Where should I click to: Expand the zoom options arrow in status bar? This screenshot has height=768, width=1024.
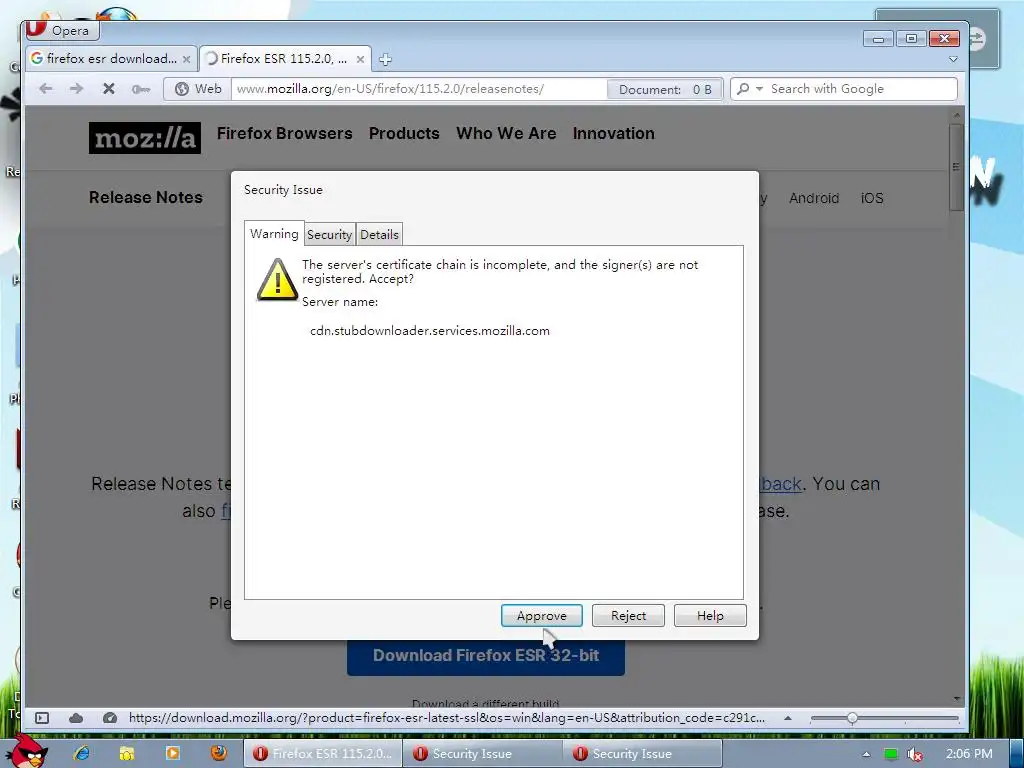[788, 718]
